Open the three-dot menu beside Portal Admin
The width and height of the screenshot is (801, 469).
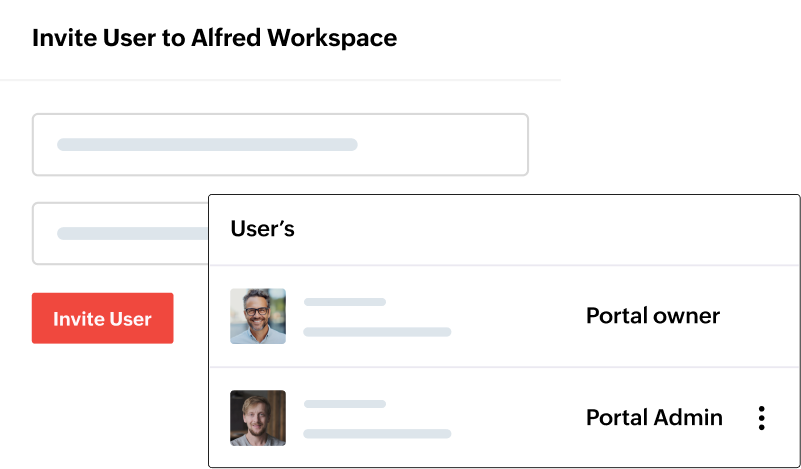(761, 418)
